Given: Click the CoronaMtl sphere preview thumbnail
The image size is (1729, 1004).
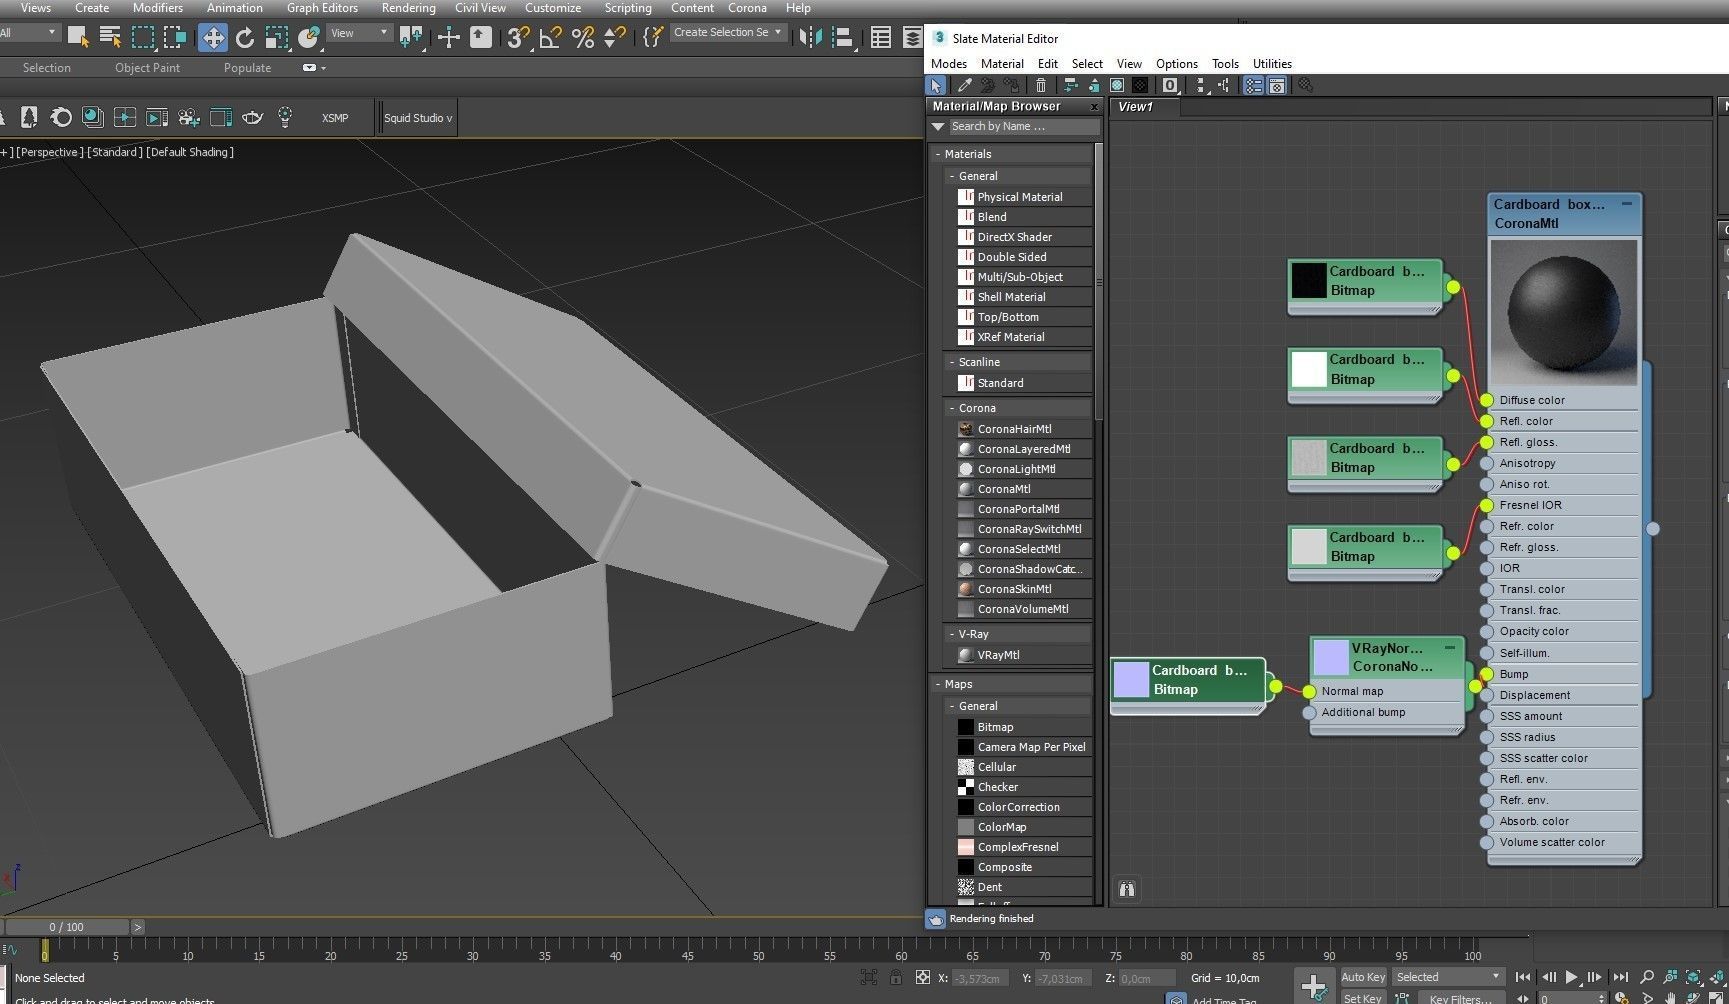Looking at the screenshot, I should pos(1564,312).
